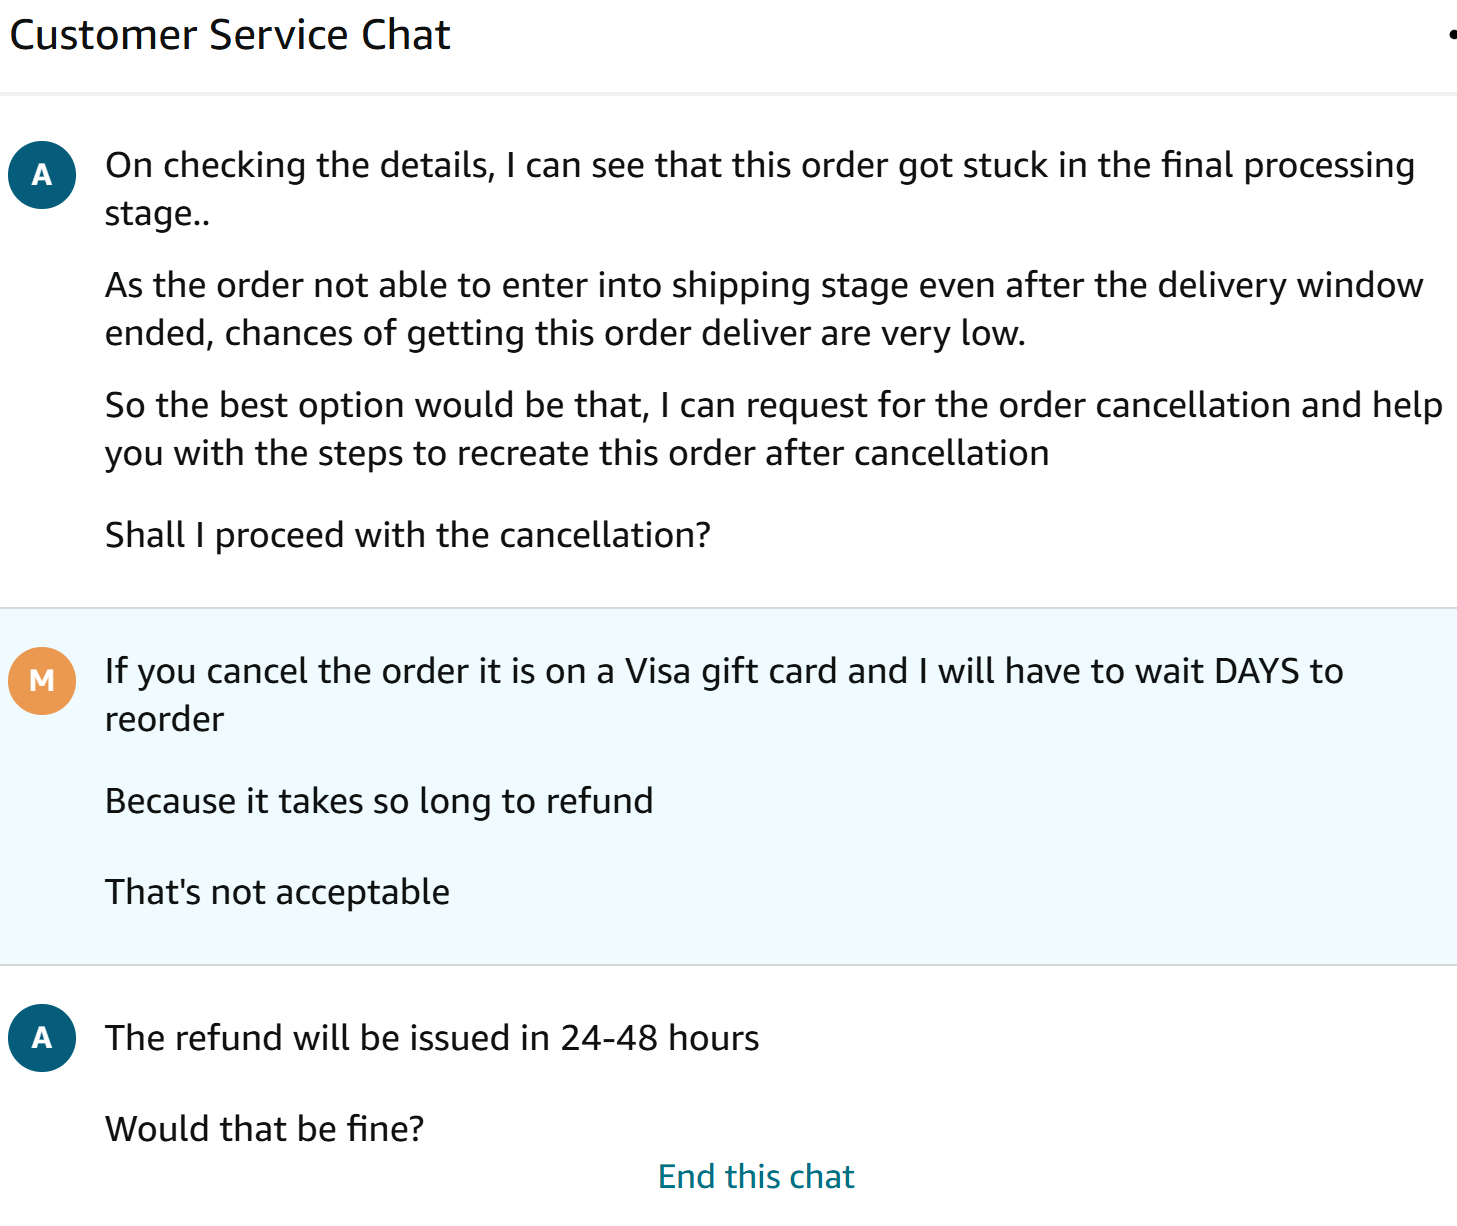
Task: Click the message about the delivery window ending
Action: point(763,309)
